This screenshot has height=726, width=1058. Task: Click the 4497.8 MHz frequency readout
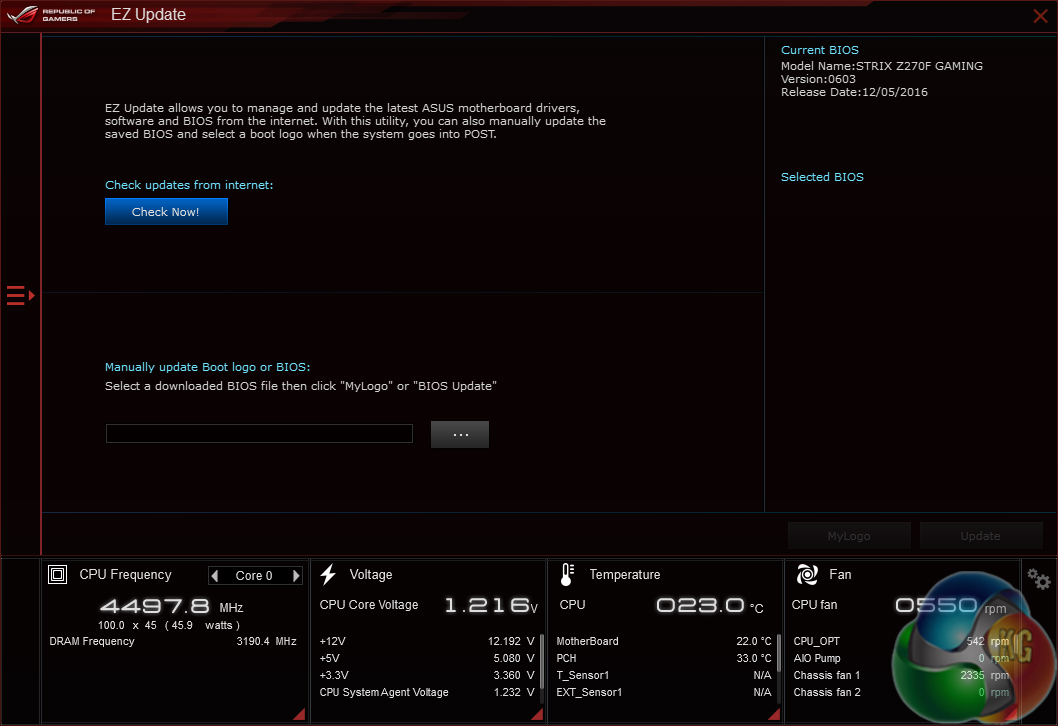tap(171, 606)
